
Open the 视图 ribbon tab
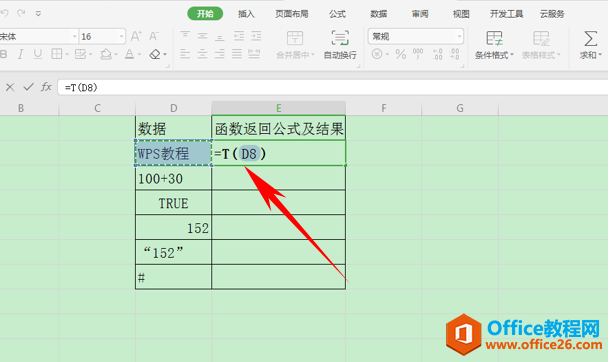click(x=461, y=14)
